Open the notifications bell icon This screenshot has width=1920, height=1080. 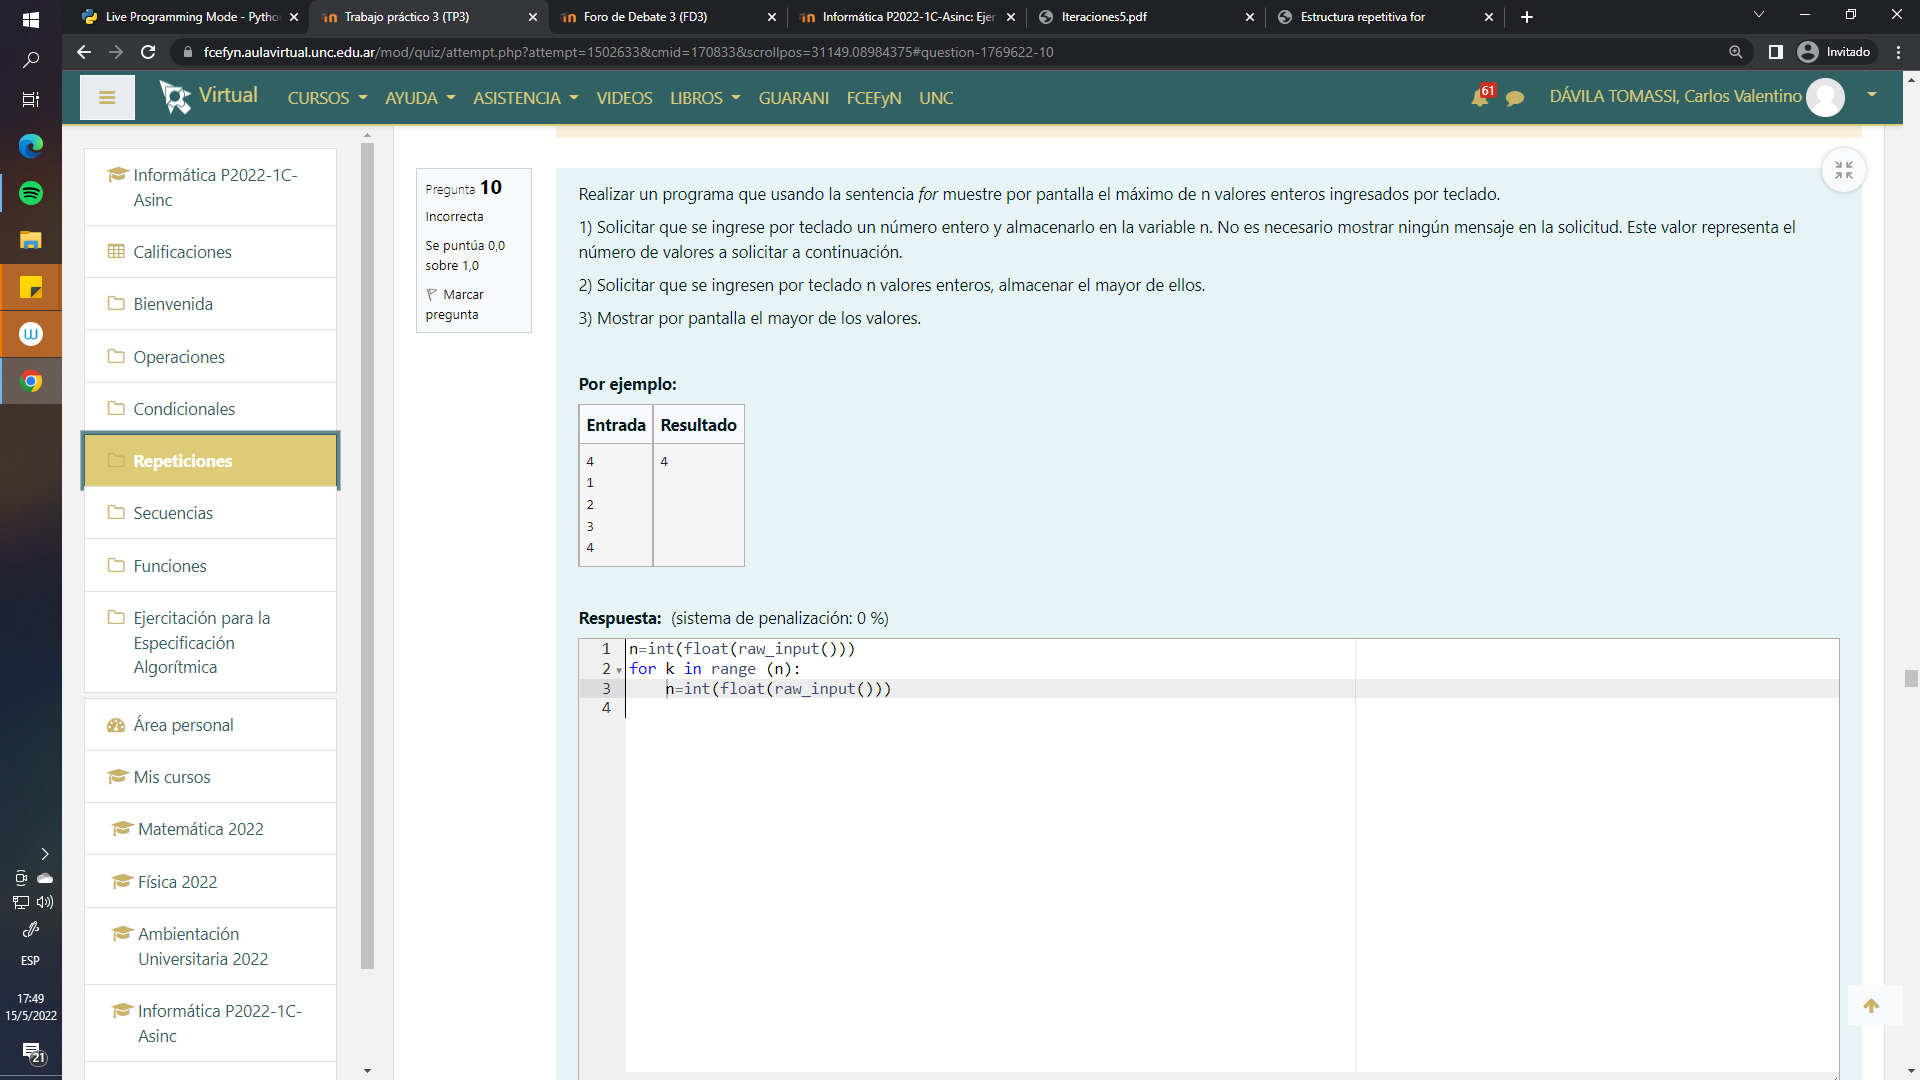click(1480, 97)
